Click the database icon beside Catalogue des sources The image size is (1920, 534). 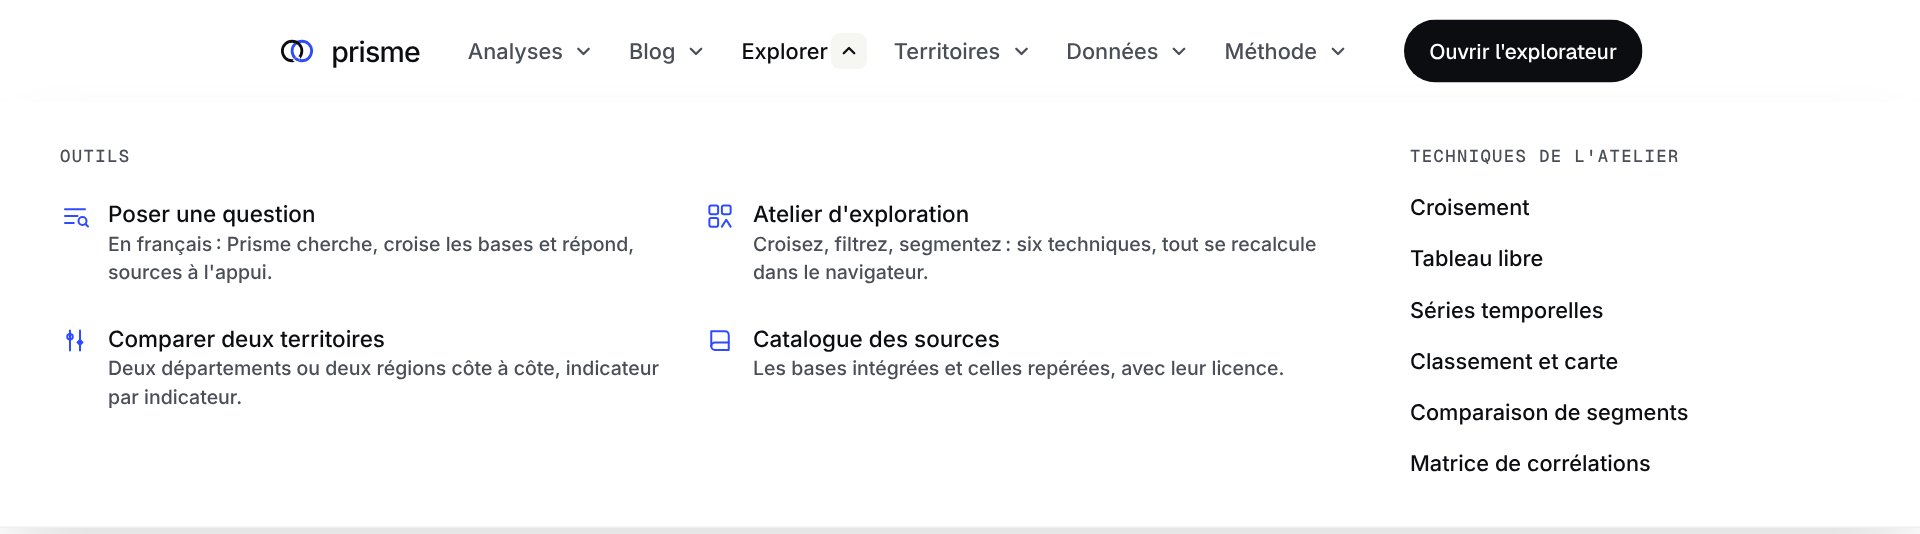pos(720,341)
